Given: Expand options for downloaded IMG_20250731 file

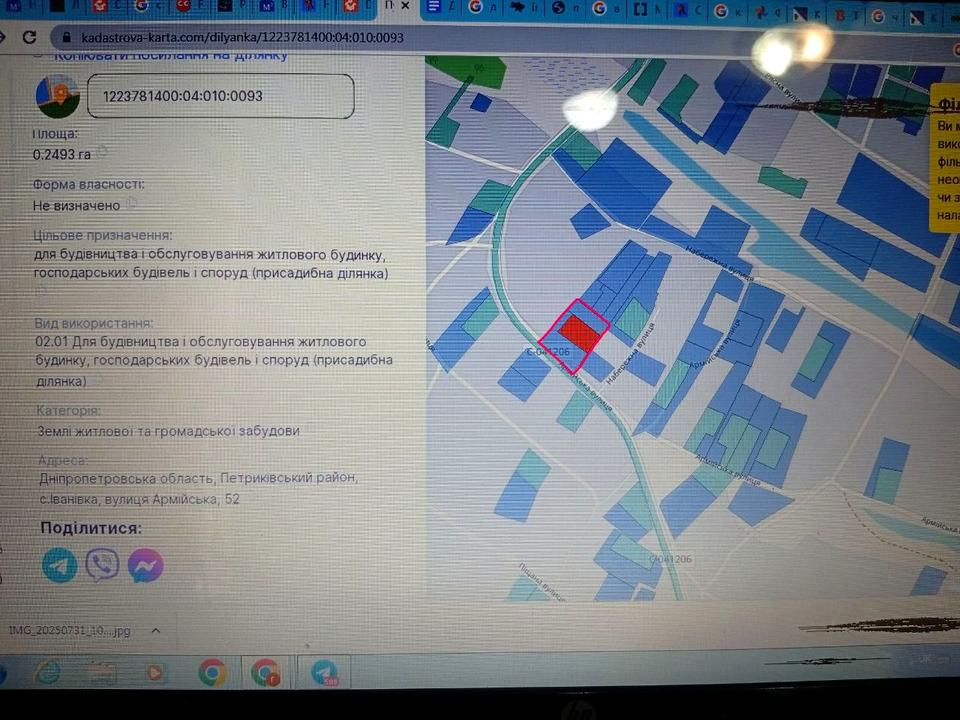Looking at the screenshot, I should pyautogui.click(x=154, y=631).
